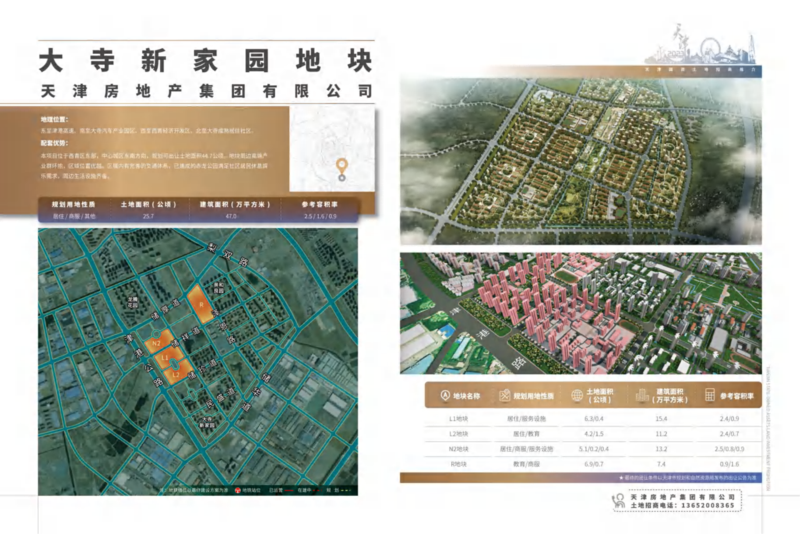Click the 2.5/0.8/0.9 plot ratio cell

[729, 449]
